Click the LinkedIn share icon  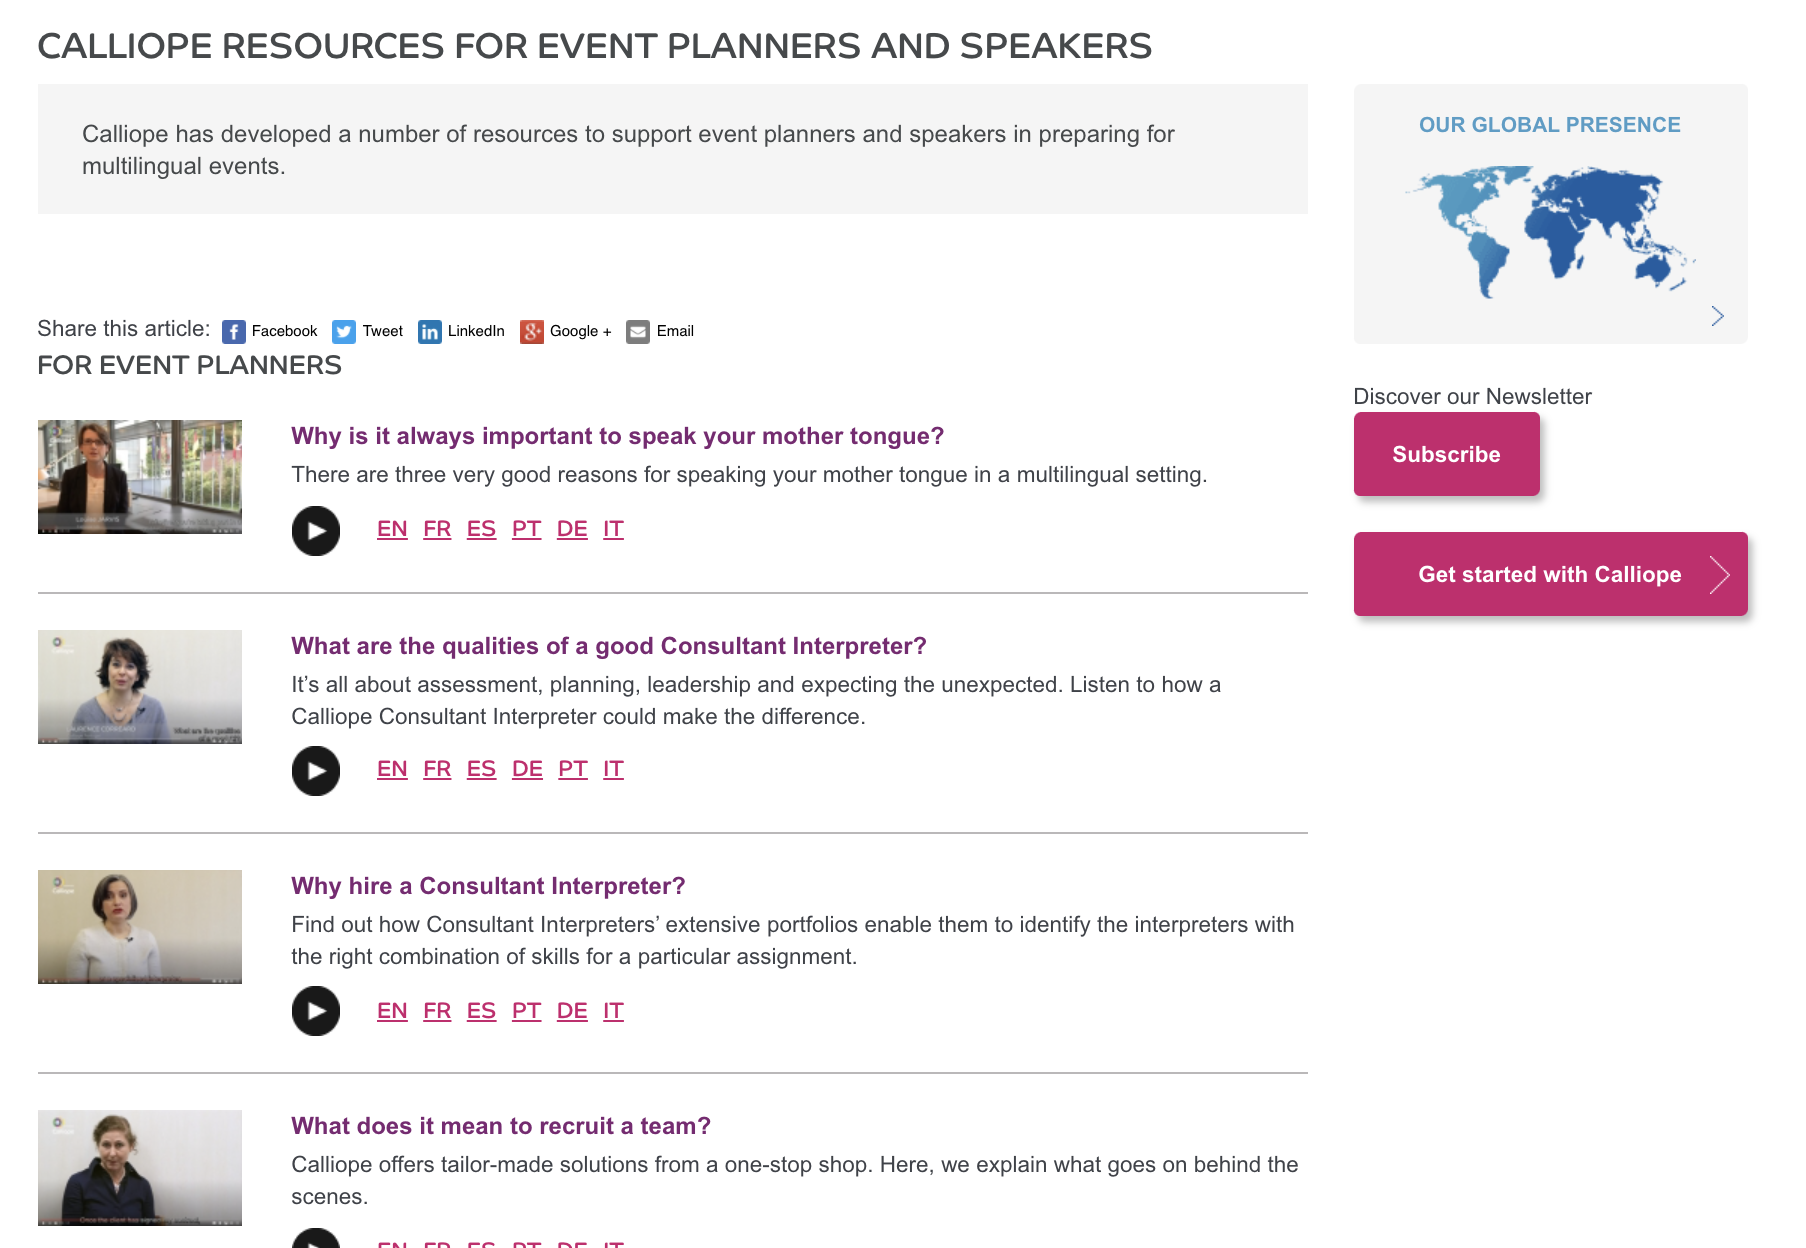430,332
